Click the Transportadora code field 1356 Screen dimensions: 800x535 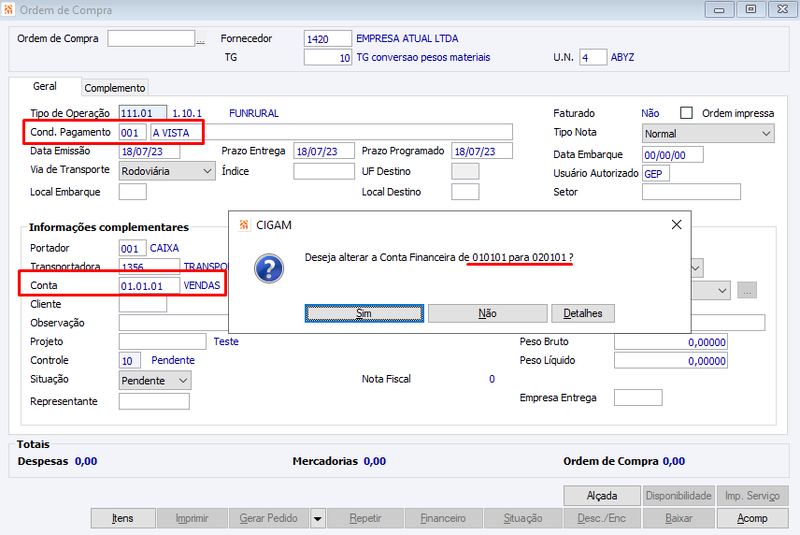149,266
